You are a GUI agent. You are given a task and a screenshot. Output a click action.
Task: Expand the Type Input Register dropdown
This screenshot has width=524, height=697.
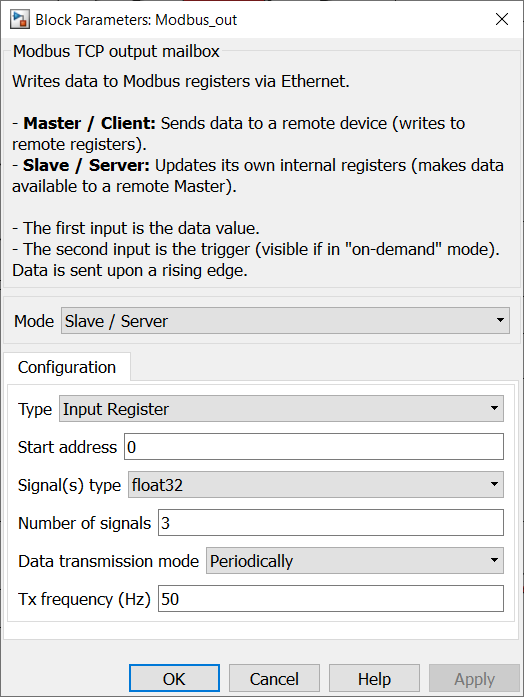coord(281,409)
